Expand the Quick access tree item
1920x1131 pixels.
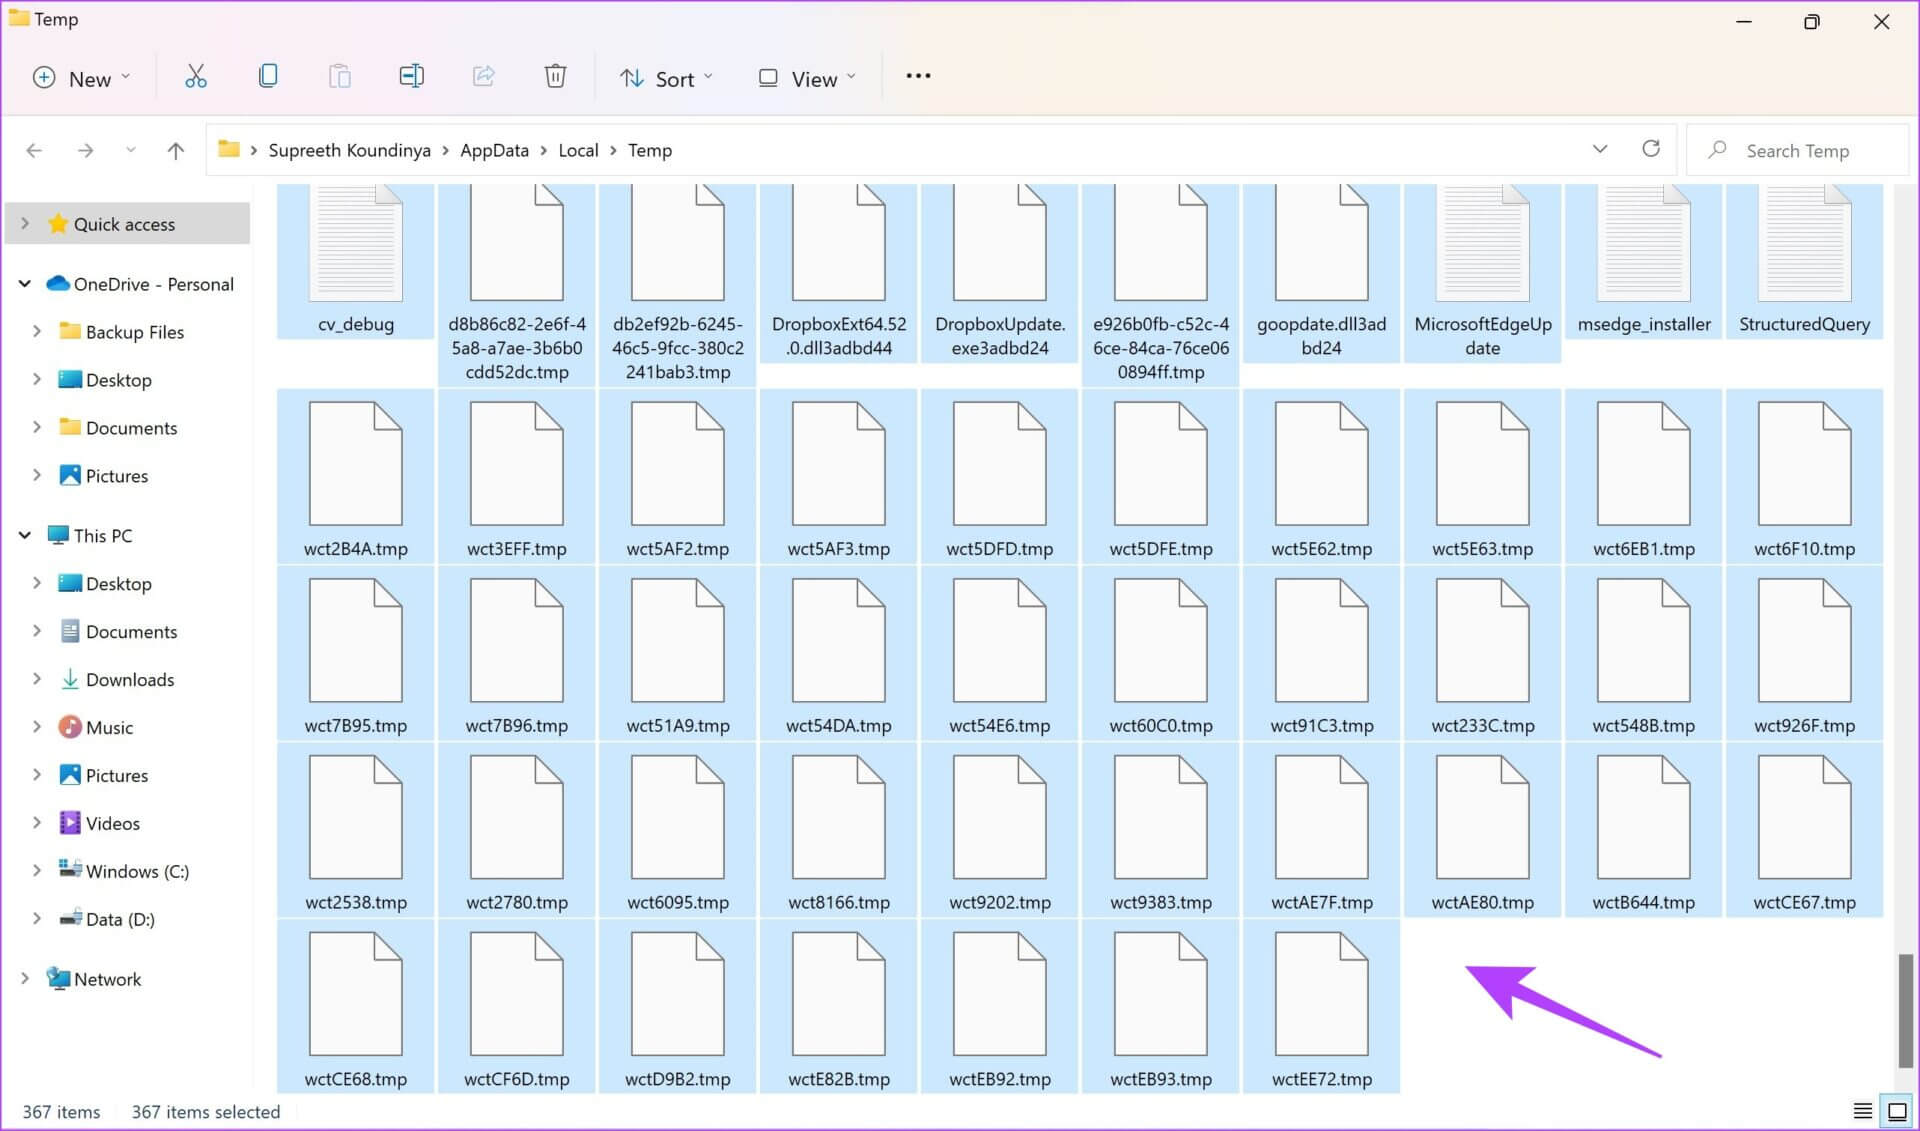click(x=23, y=224)
